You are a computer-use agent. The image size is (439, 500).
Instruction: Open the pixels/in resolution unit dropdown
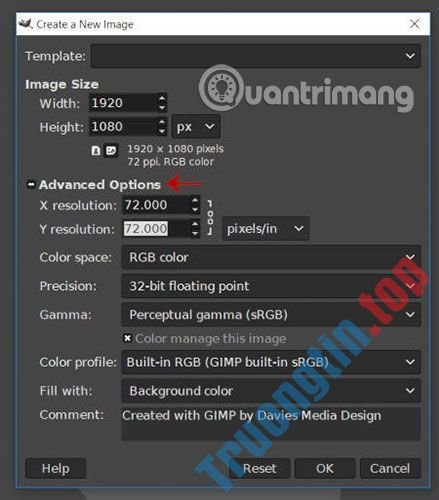click(x=266, y=229)
